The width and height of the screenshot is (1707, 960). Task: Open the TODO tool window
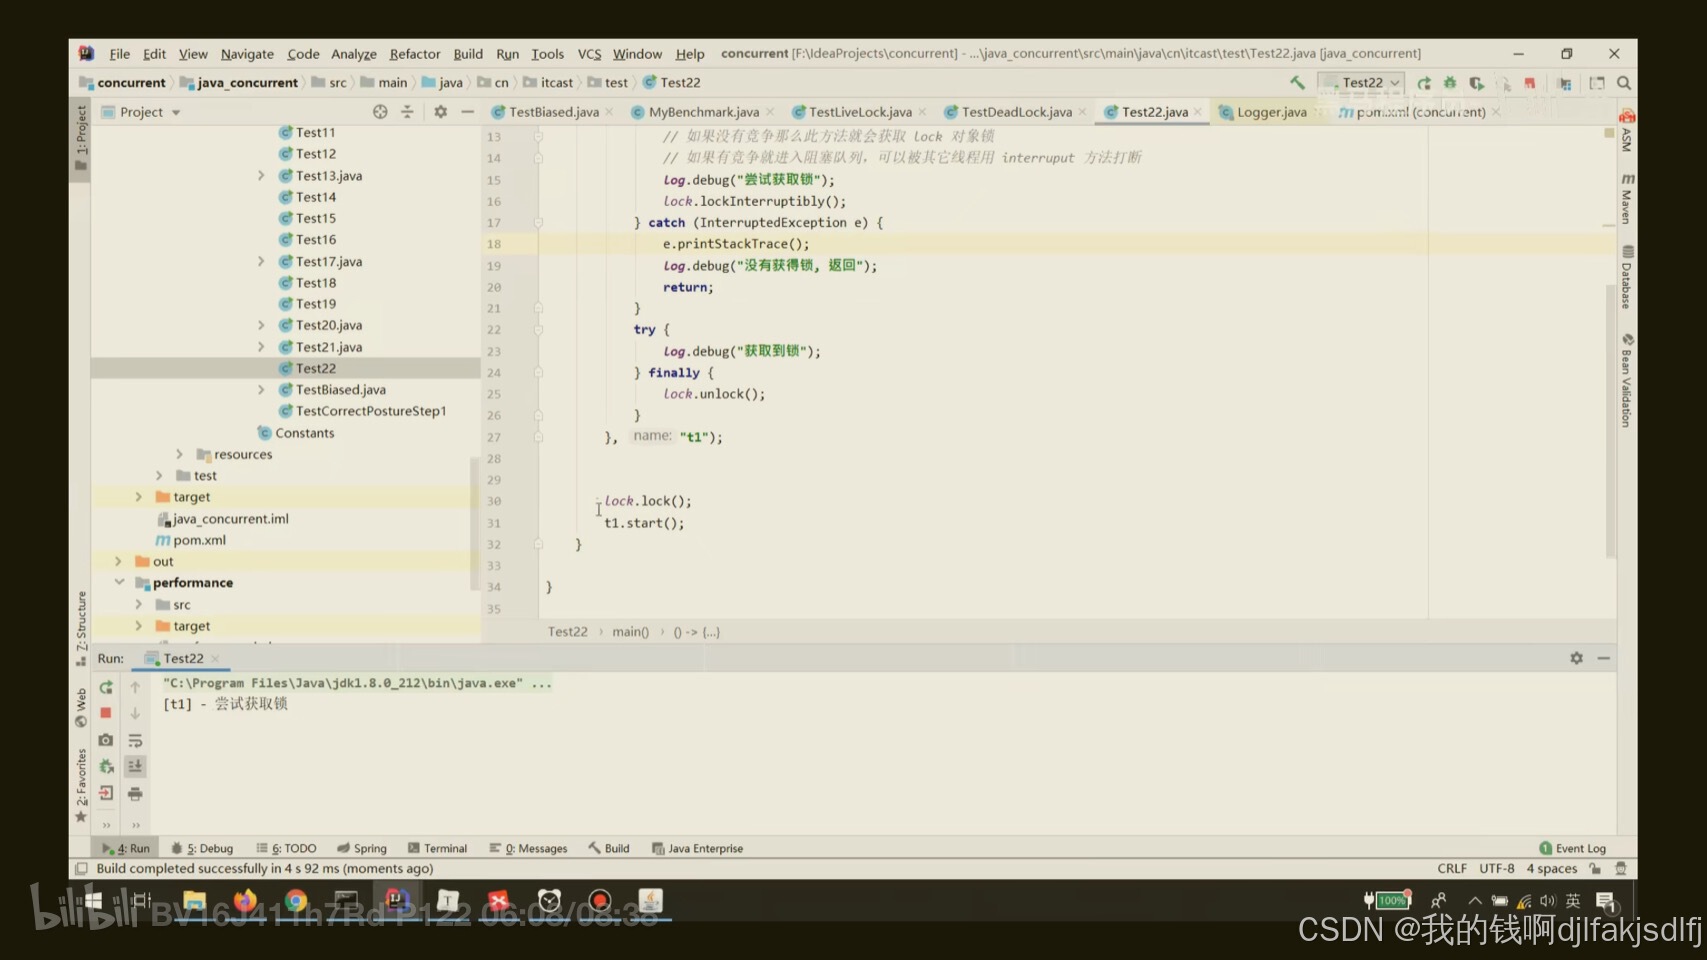[x=287, y=848]
